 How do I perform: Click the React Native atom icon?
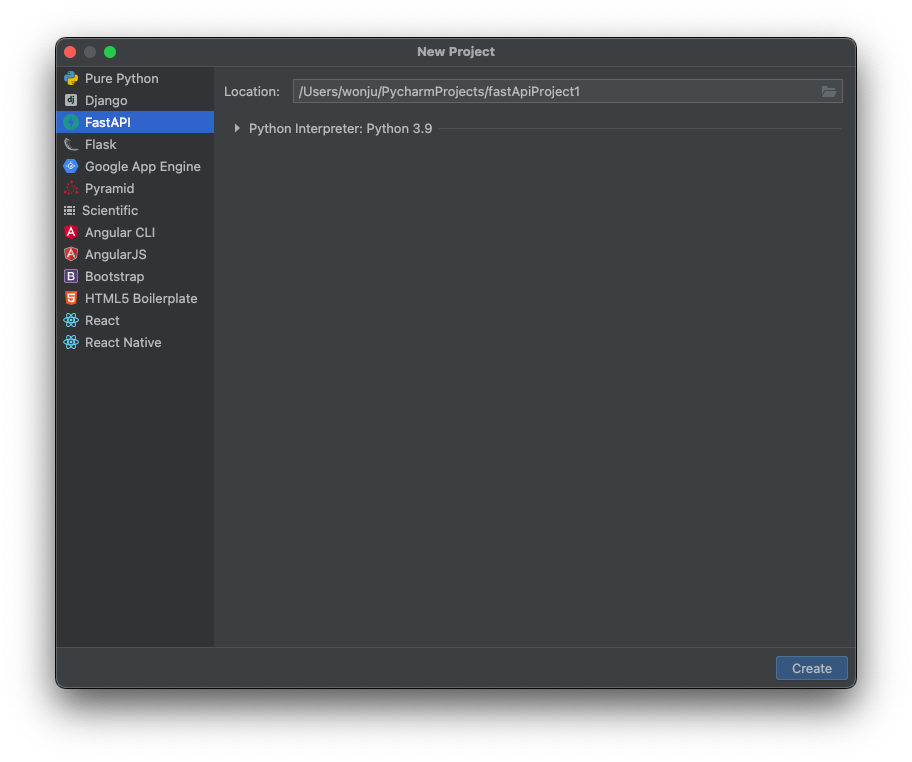[x=71, y=343]
